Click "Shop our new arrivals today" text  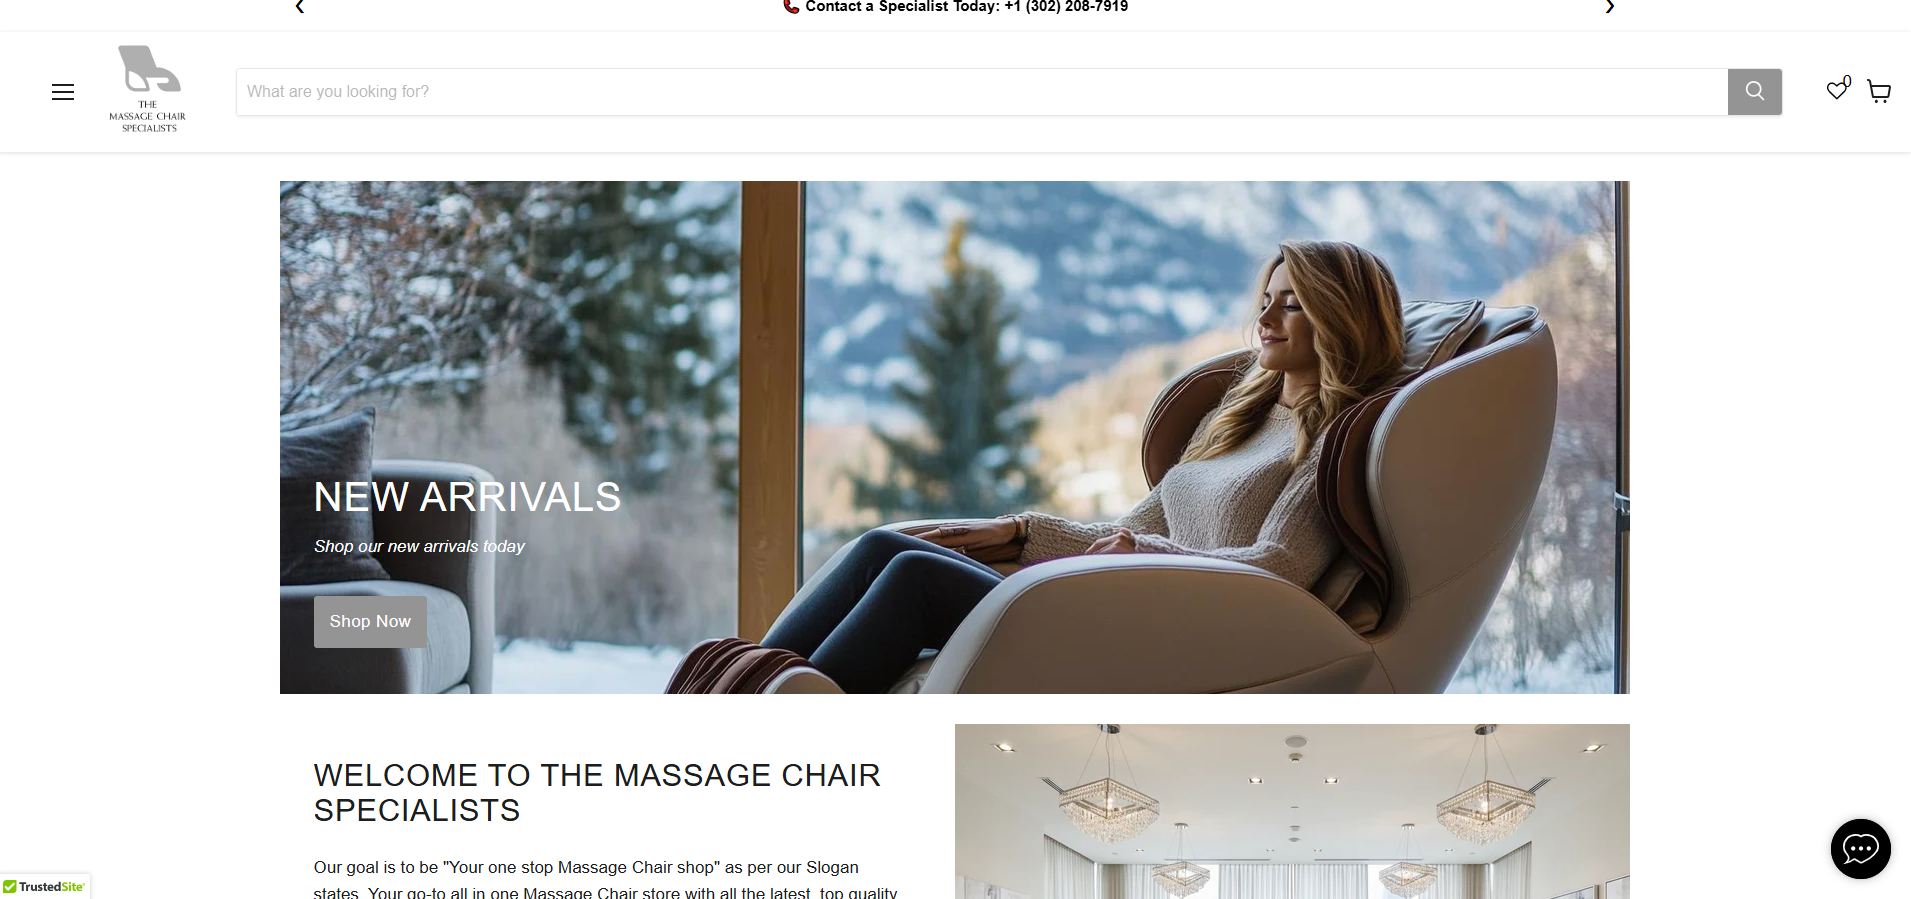[x=419, y=546]
